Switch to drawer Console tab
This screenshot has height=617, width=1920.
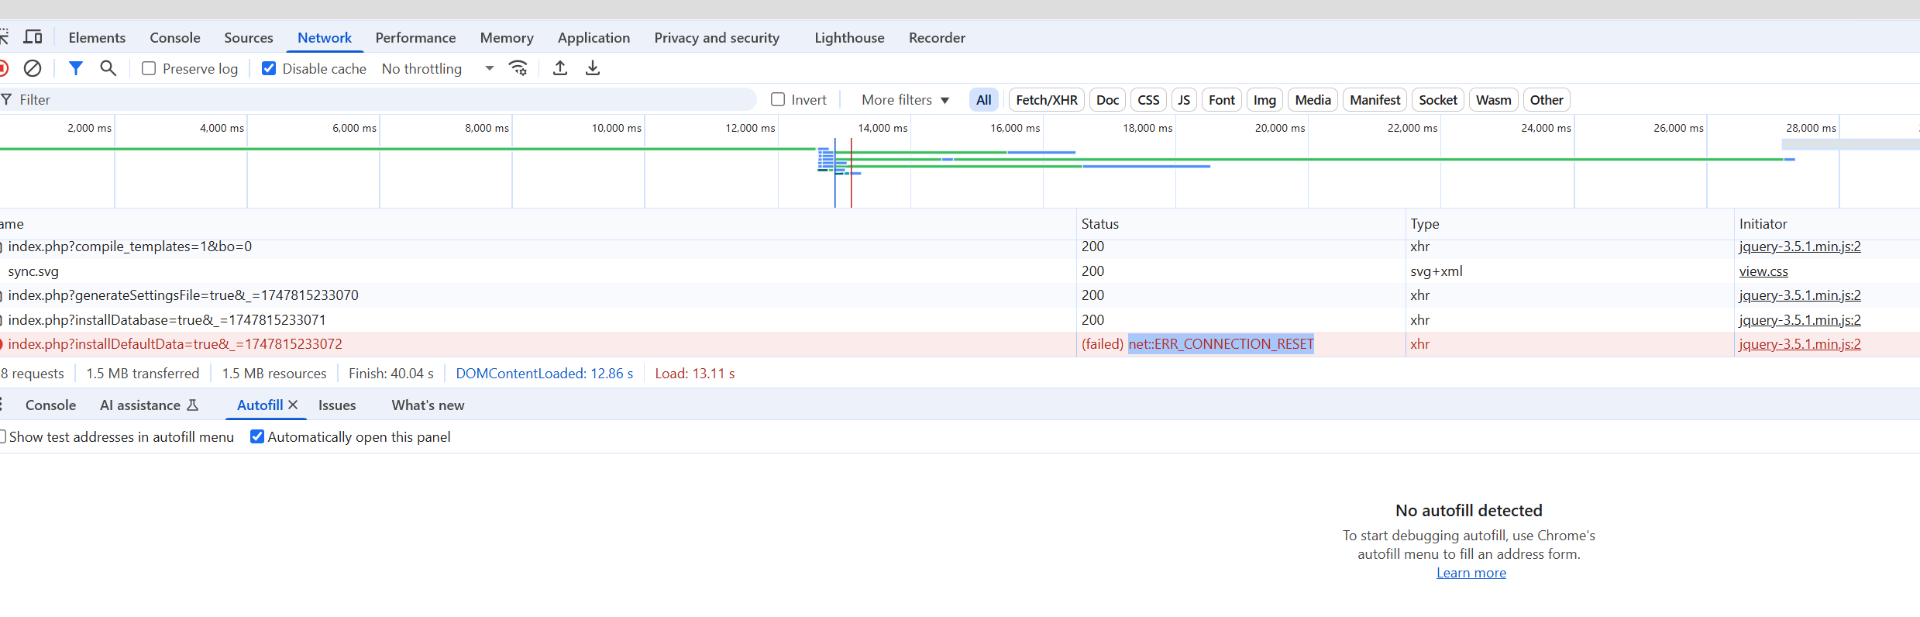click(51, 405)
